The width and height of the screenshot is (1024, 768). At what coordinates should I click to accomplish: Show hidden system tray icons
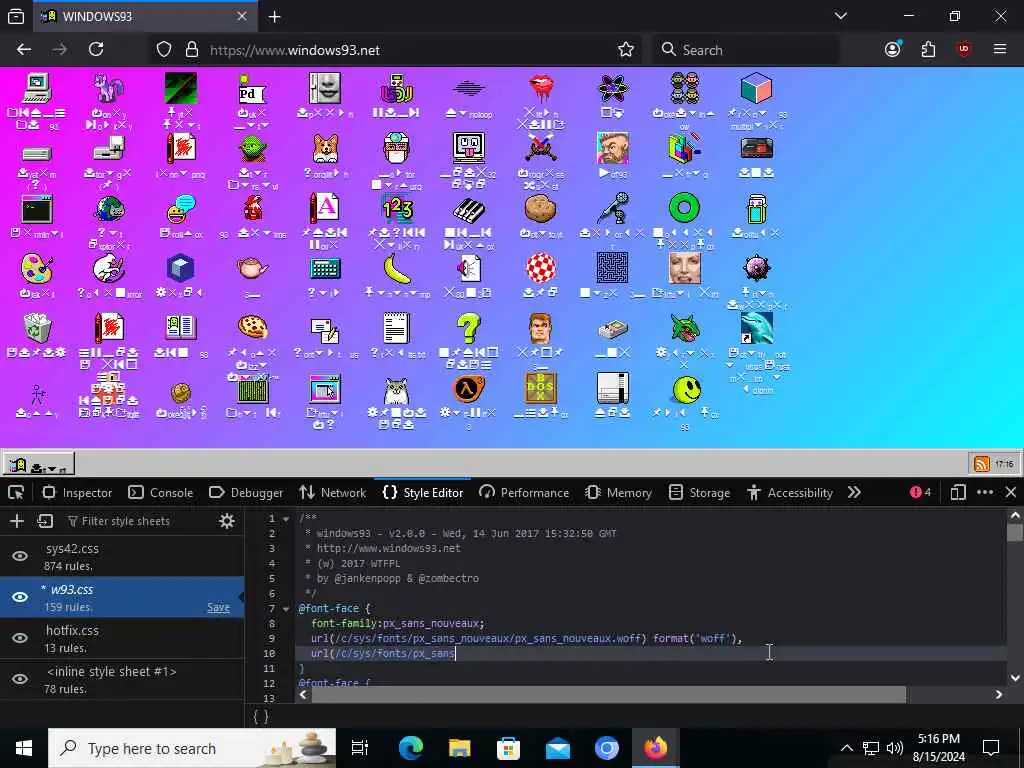coord(846,748)
